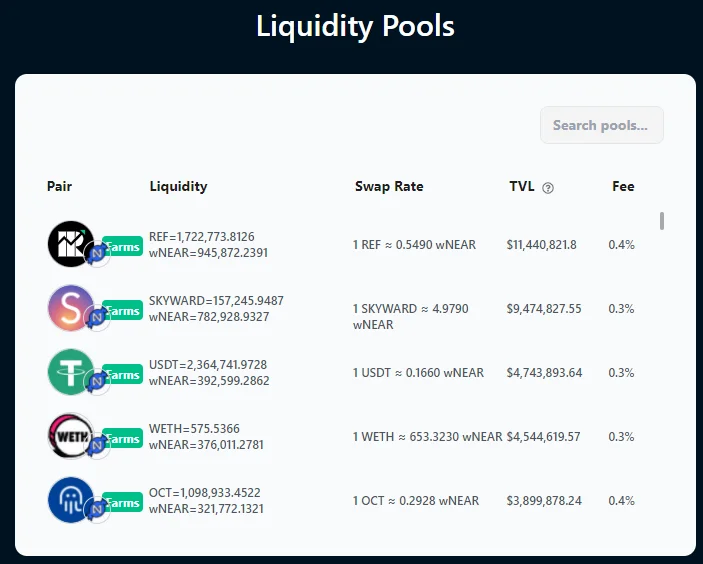
Task: Select the USDT=2,364,741.9728 liquidity value
Action: 208,364
